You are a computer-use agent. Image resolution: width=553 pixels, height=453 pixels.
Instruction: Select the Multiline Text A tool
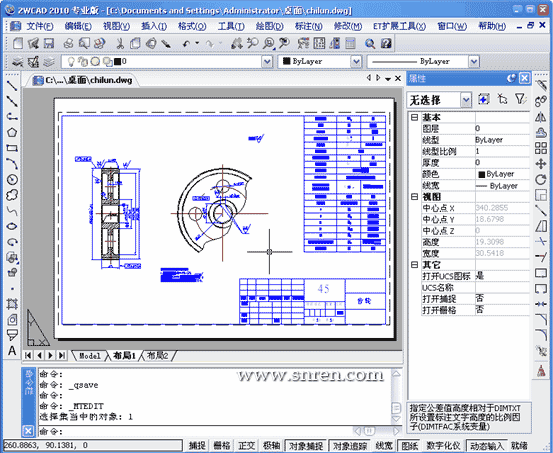12,351
